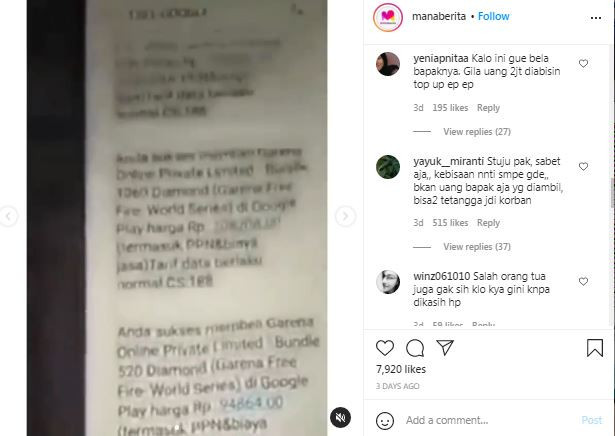Open the comment bubble icon
Viewport: 615px width, 436px height.
click(x=415, y=348)
